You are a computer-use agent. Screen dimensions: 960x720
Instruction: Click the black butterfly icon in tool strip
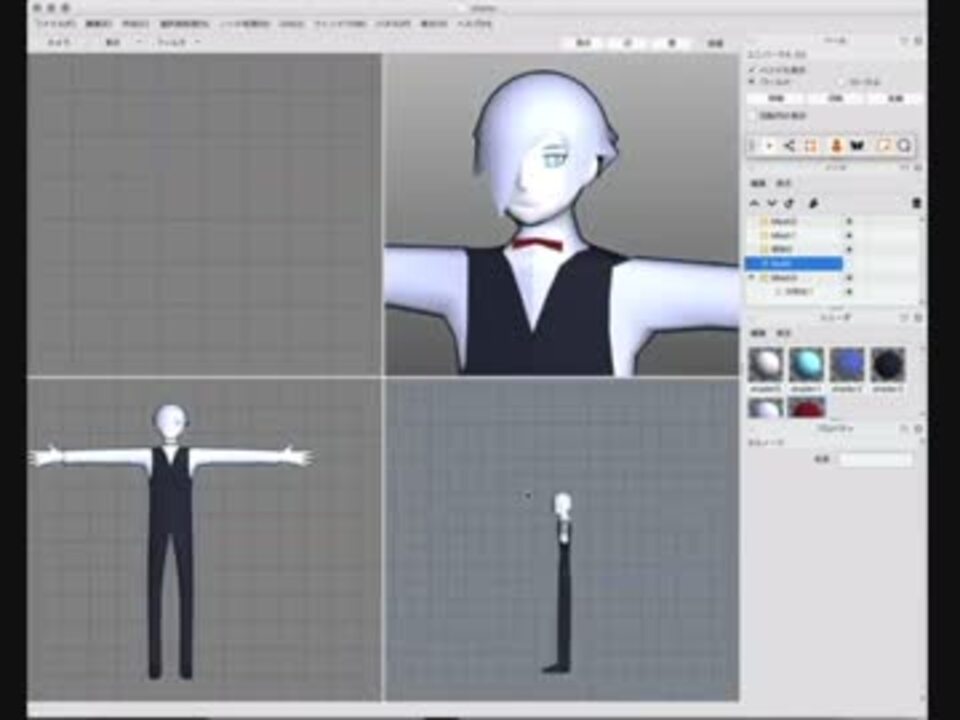point(857,146)
